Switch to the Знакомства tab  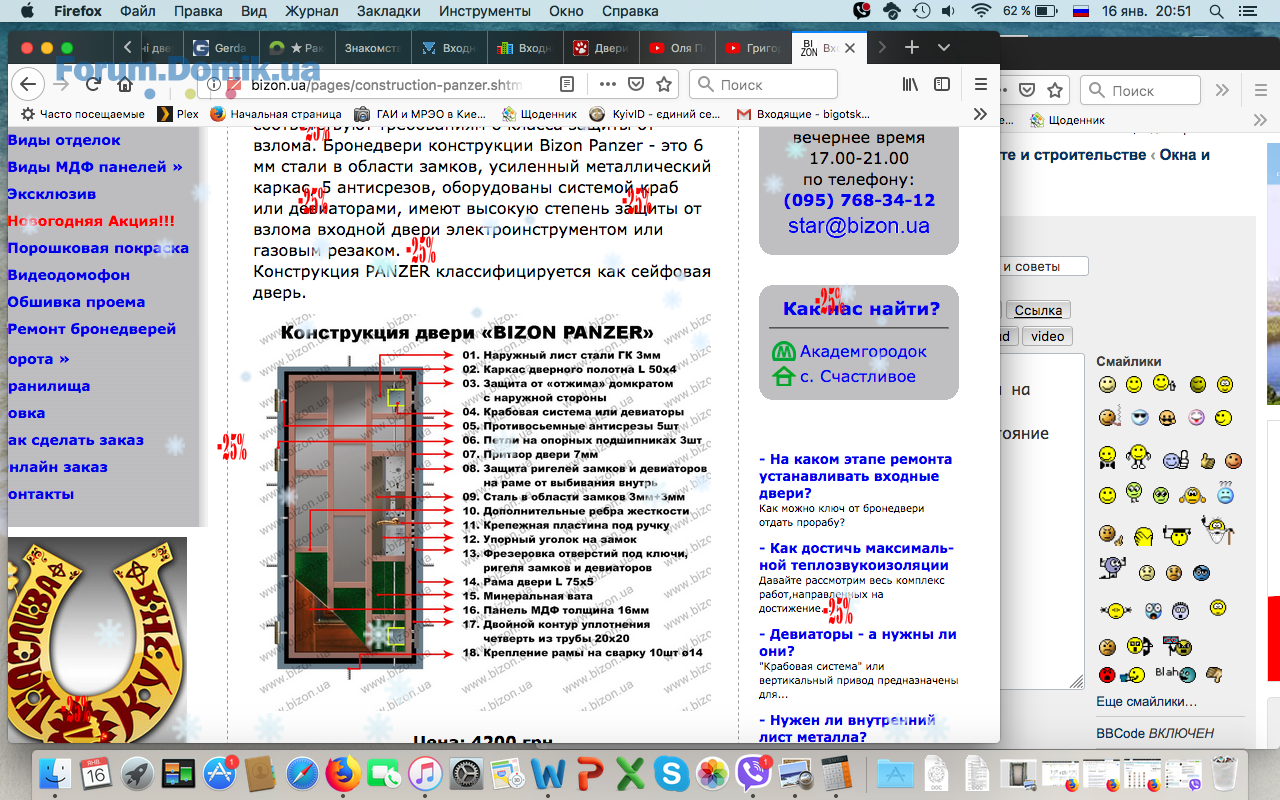pyautogui.click(x=372, y=48)
